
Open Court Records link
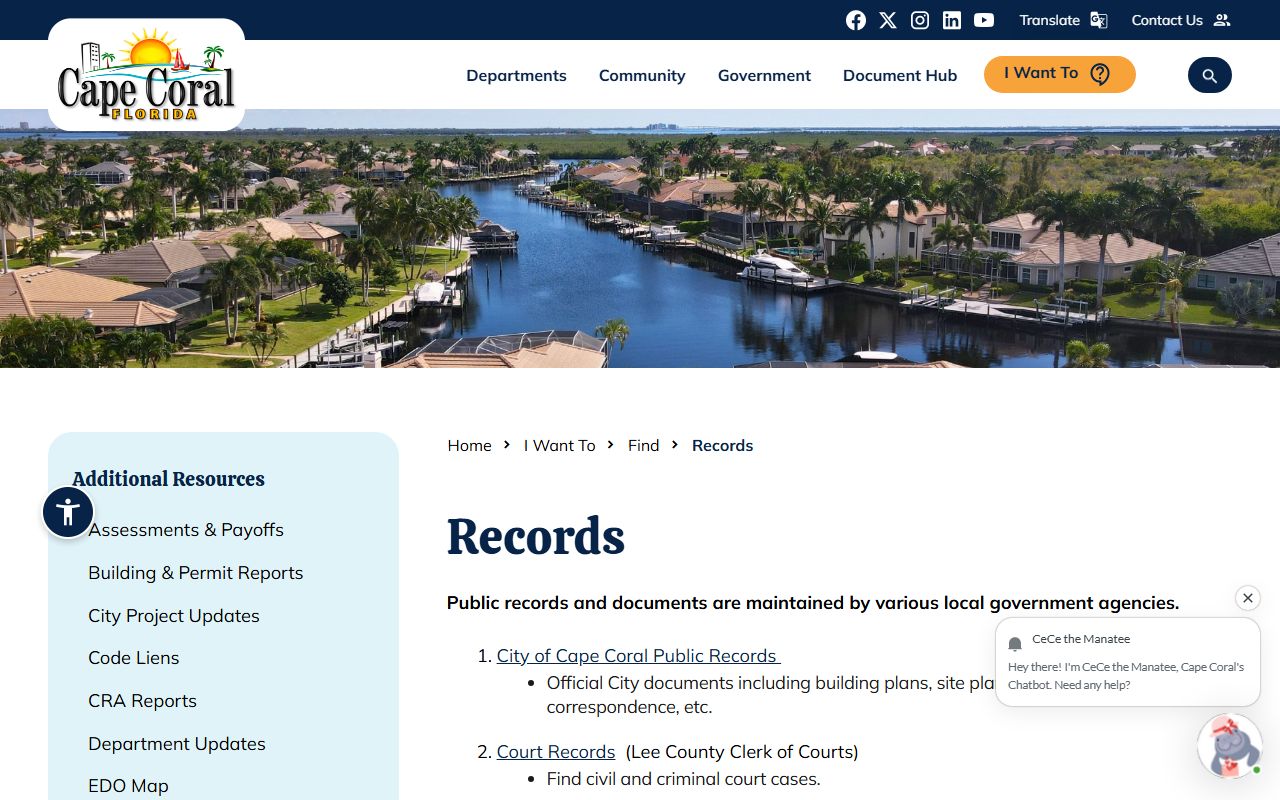pyautogui.click(x=556, y=751)
